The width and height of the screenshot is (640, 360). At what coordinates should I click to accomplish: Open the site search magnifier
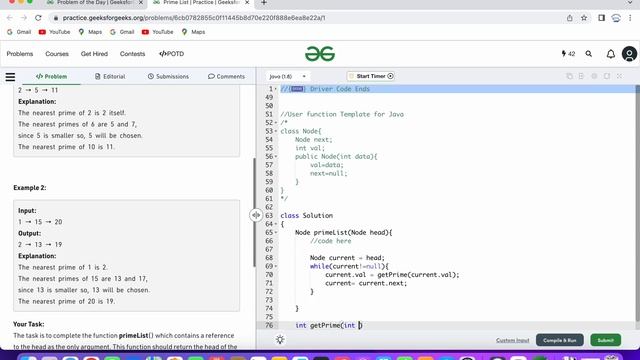(589, 54)
